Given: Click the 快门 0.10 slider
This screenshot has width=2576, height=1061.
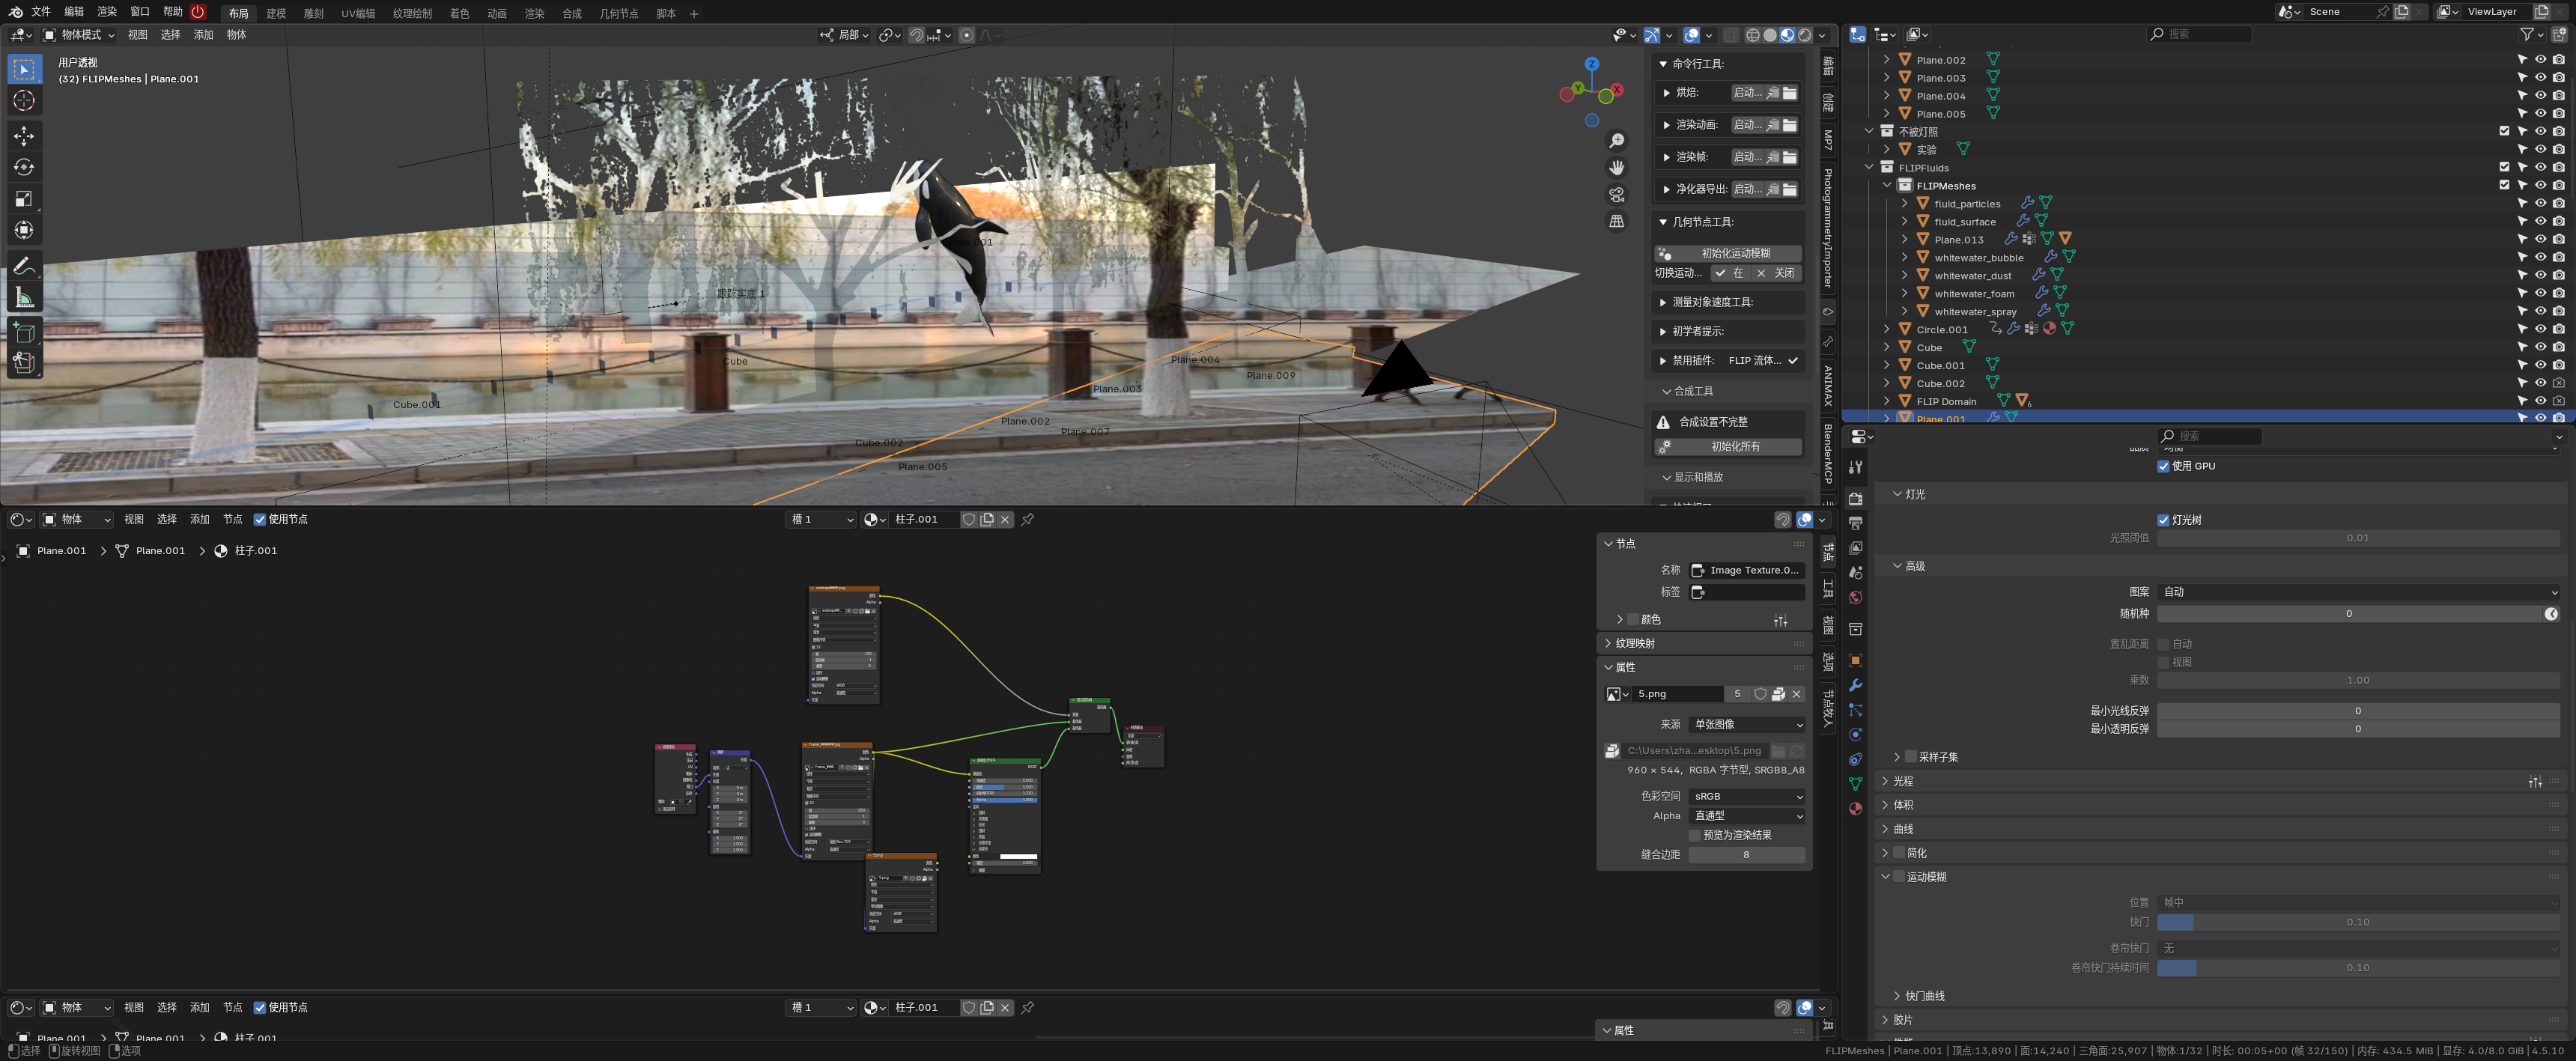Looking at the screenshot, I should pyautogui.click(x=2359, y=922).
